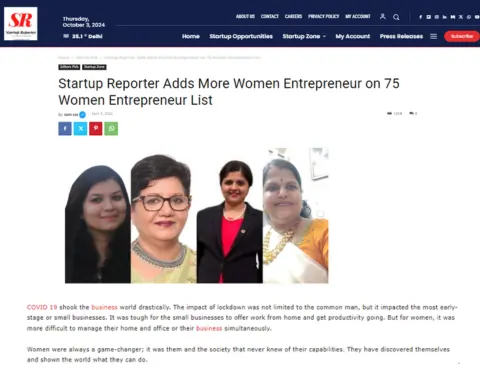The width and height of the screenshot is (480, 370).
Task: Click the user profile icon in the header
Action: click(383, 16)
